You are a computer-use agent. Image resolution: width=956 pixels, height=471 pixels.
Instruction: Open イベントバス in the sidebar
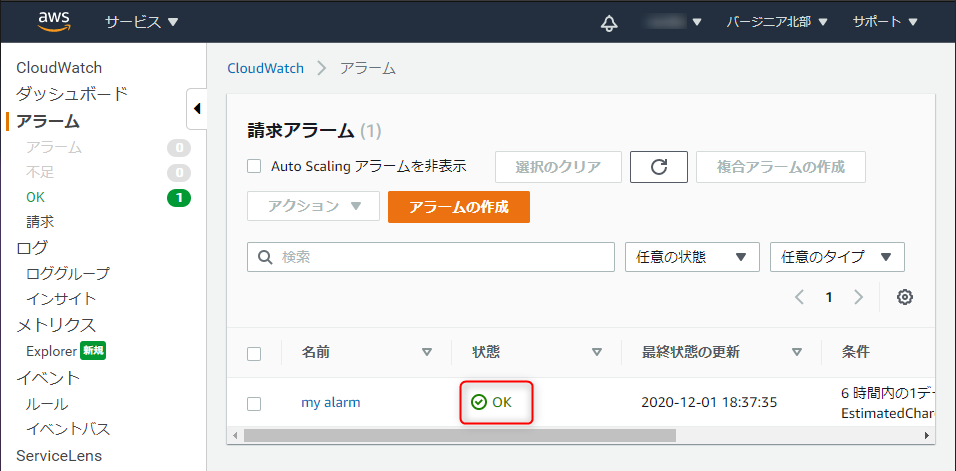68,430
